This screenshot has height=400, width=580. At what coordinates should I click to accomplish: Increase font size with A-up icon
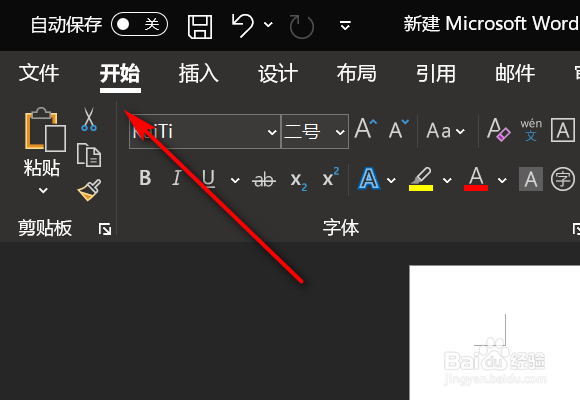(x=365, y=129)
